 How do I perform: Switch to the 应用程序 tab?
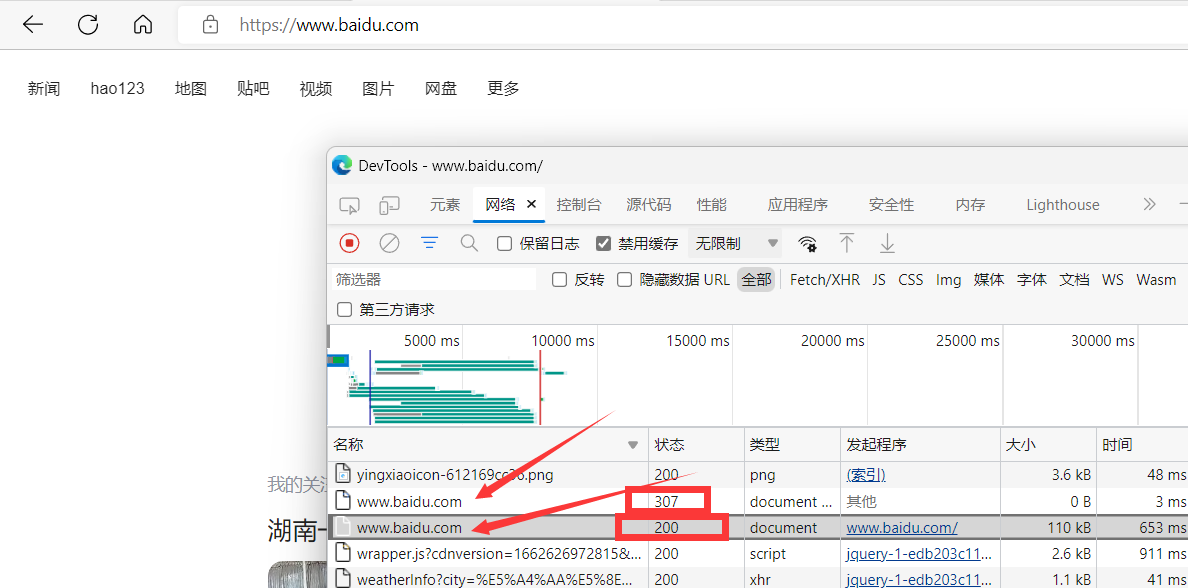798,205
